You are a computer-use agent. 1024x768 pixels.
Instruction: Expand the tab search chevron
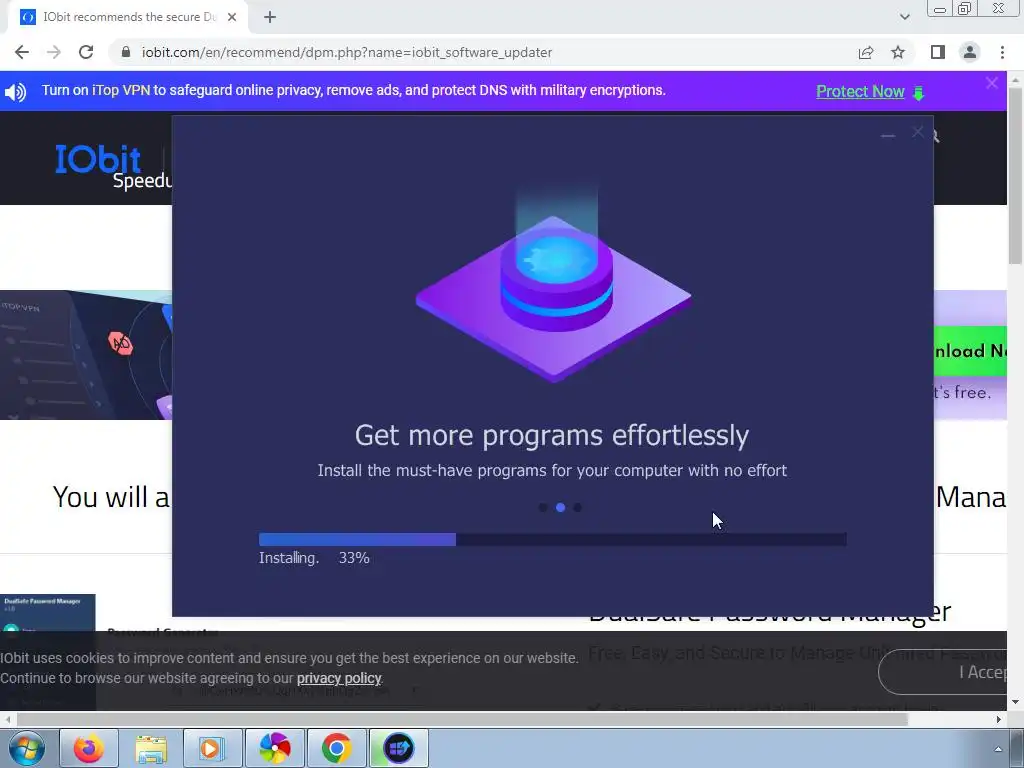pos(904,17)
